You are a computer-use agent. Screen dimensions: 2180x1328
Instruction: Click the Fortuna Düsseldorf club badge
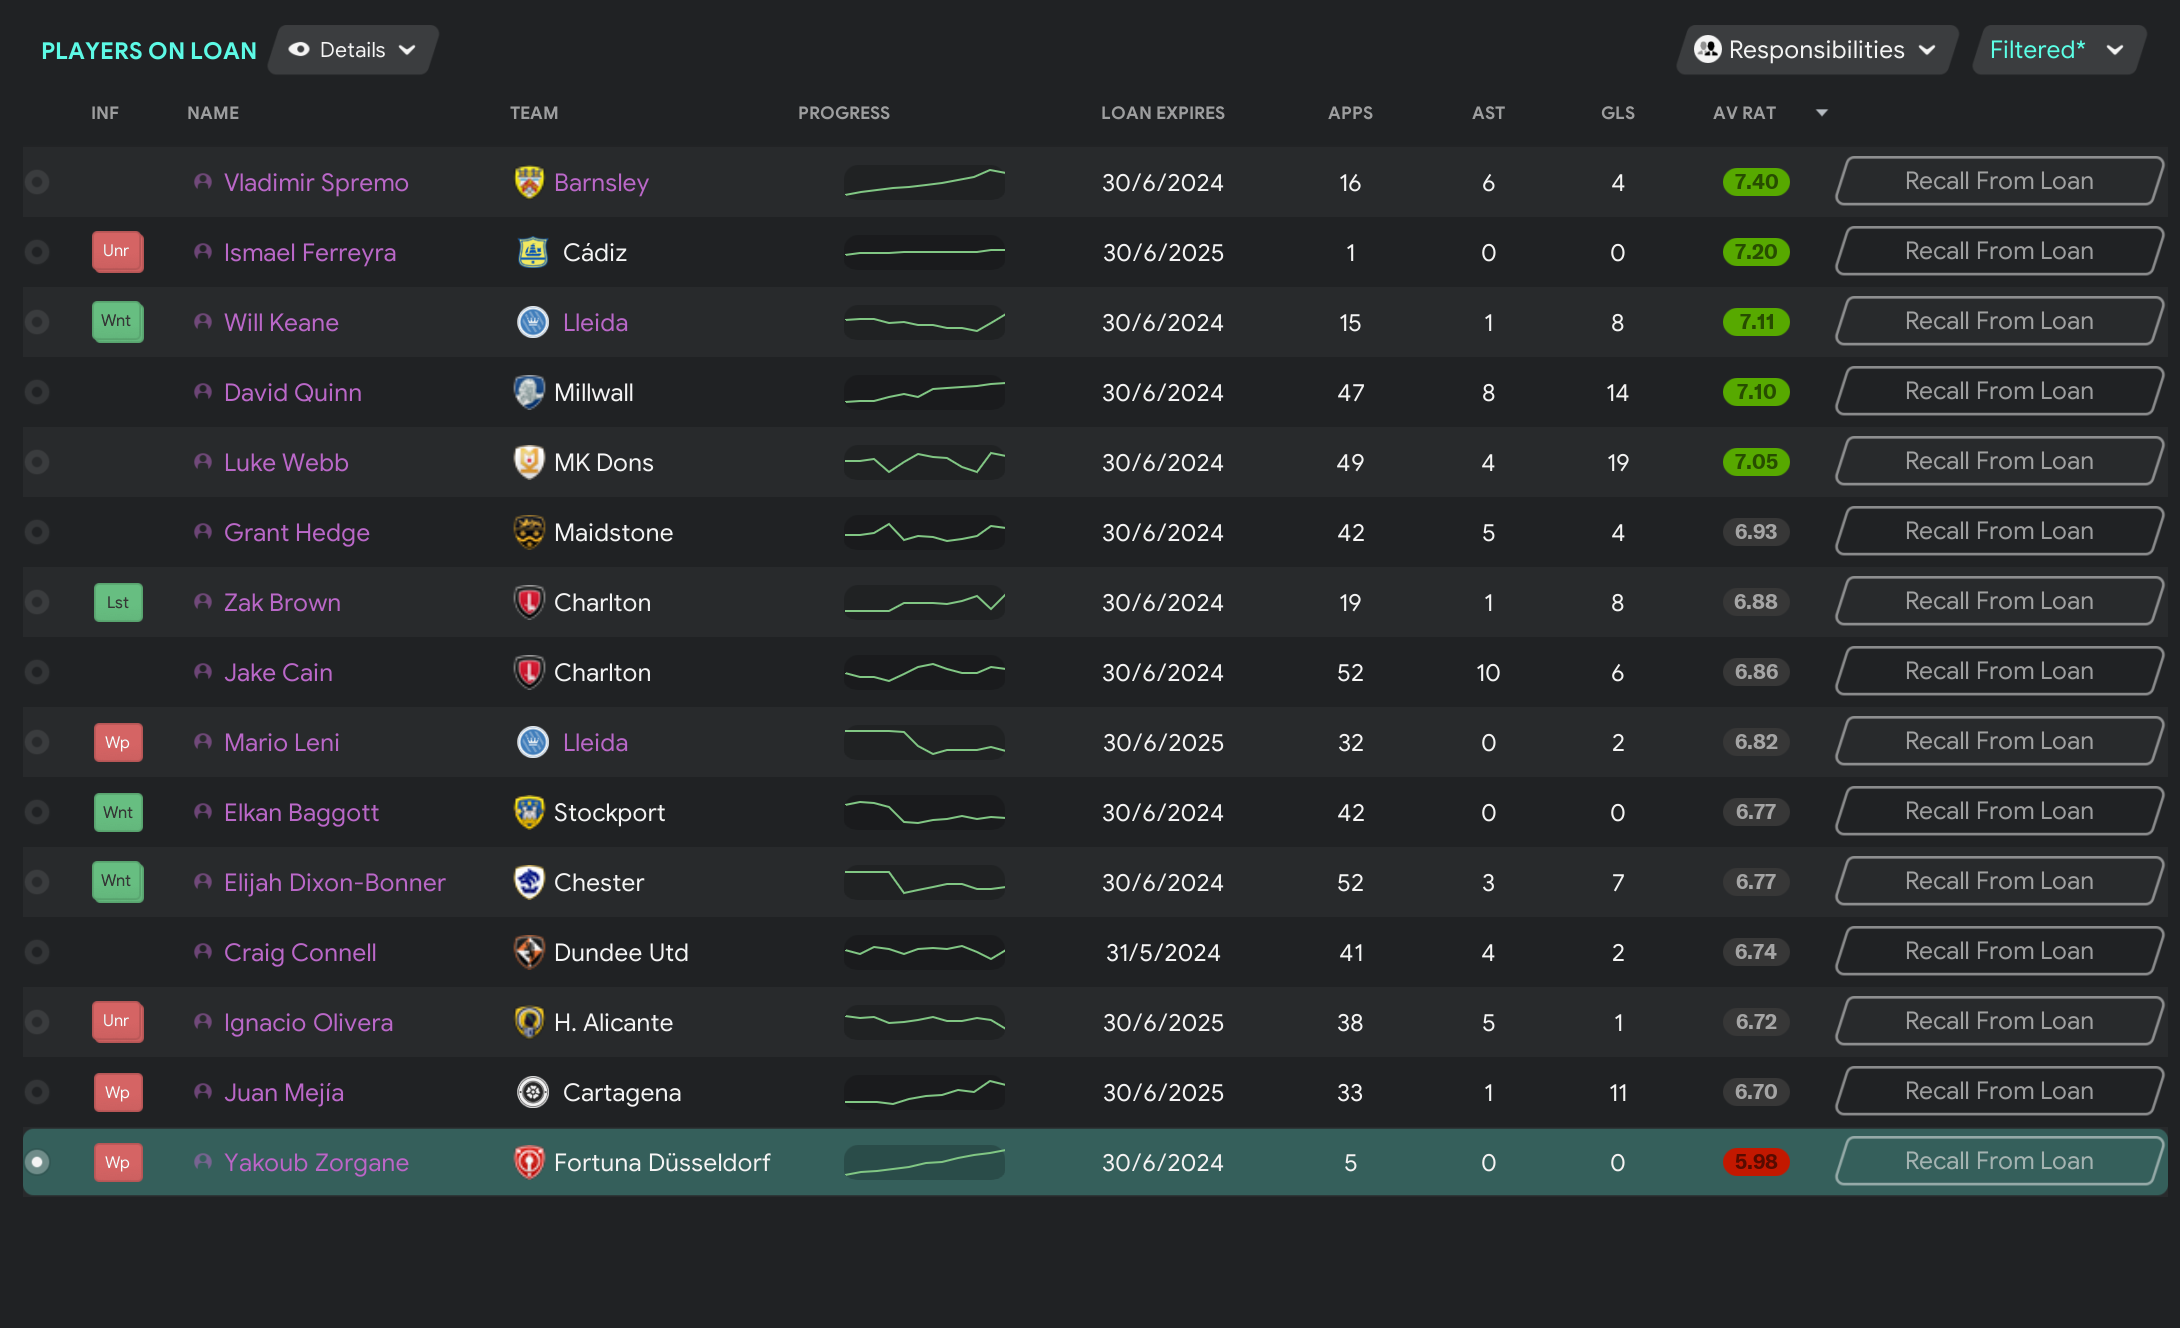click(529, 1162)
